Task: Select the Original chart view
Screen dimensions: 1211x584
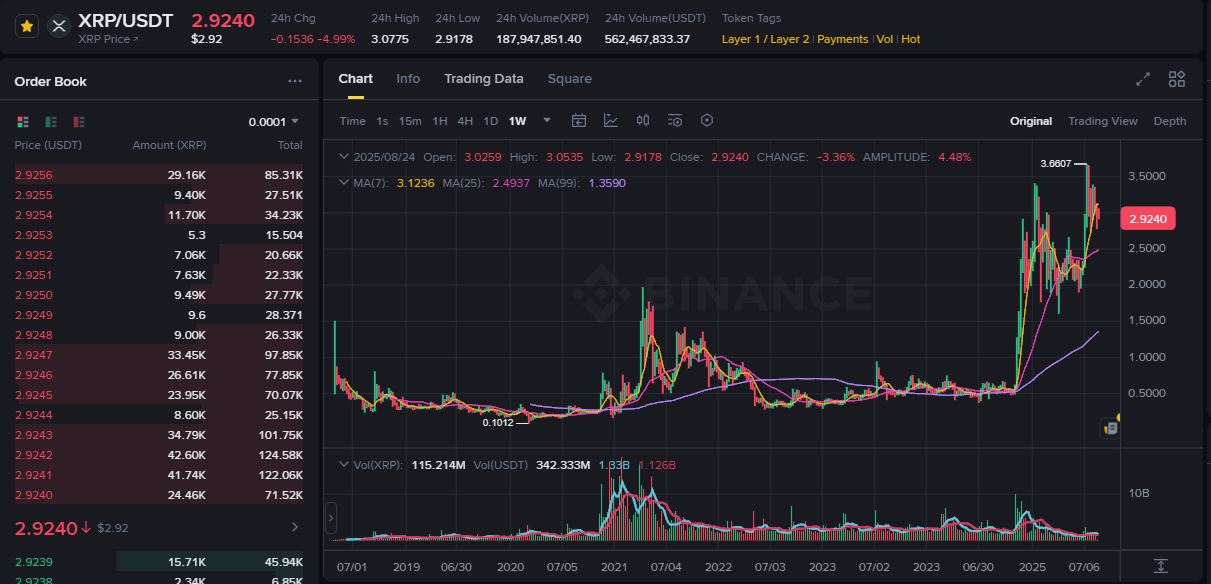Action: (x=1031, y=121)
